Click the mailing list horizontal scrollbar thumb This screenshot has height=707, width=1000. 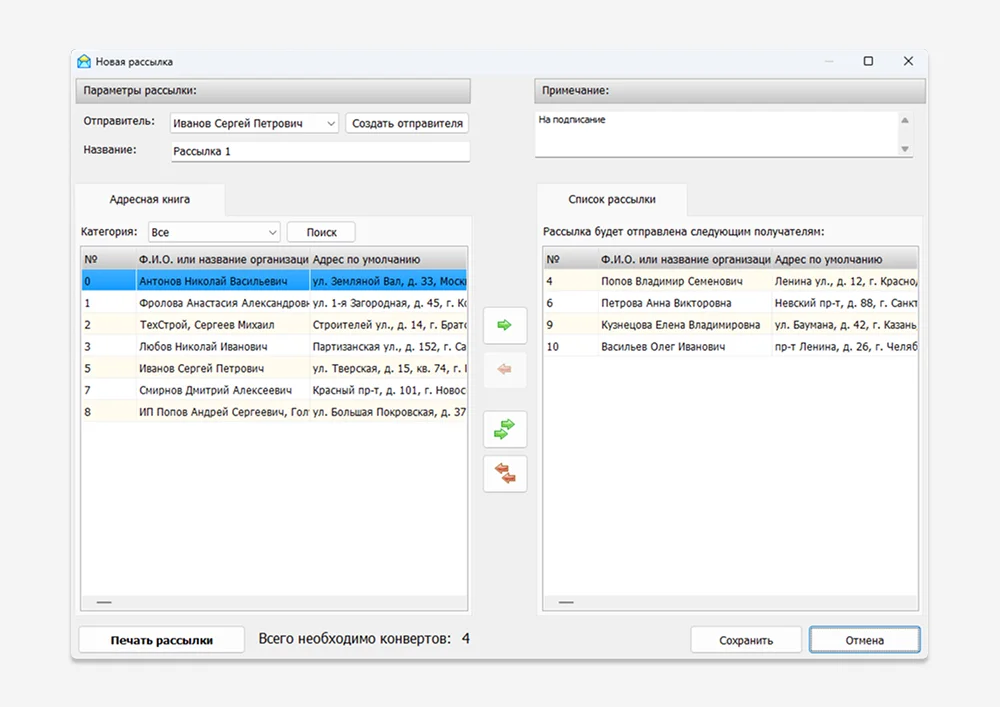coord(566,602)
